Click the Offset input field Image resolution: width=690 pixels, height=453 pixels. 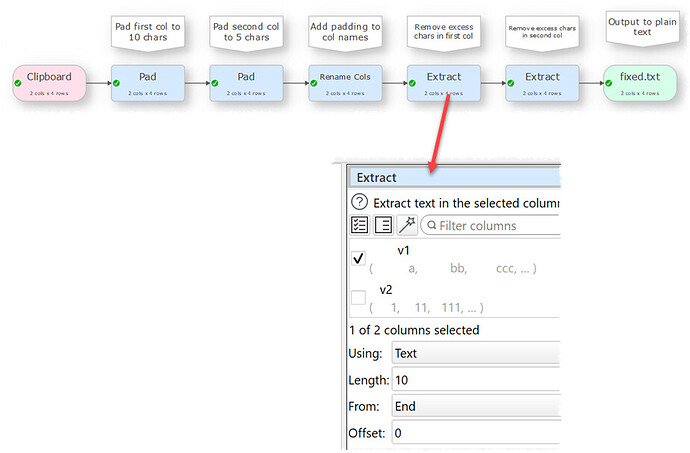476,433
